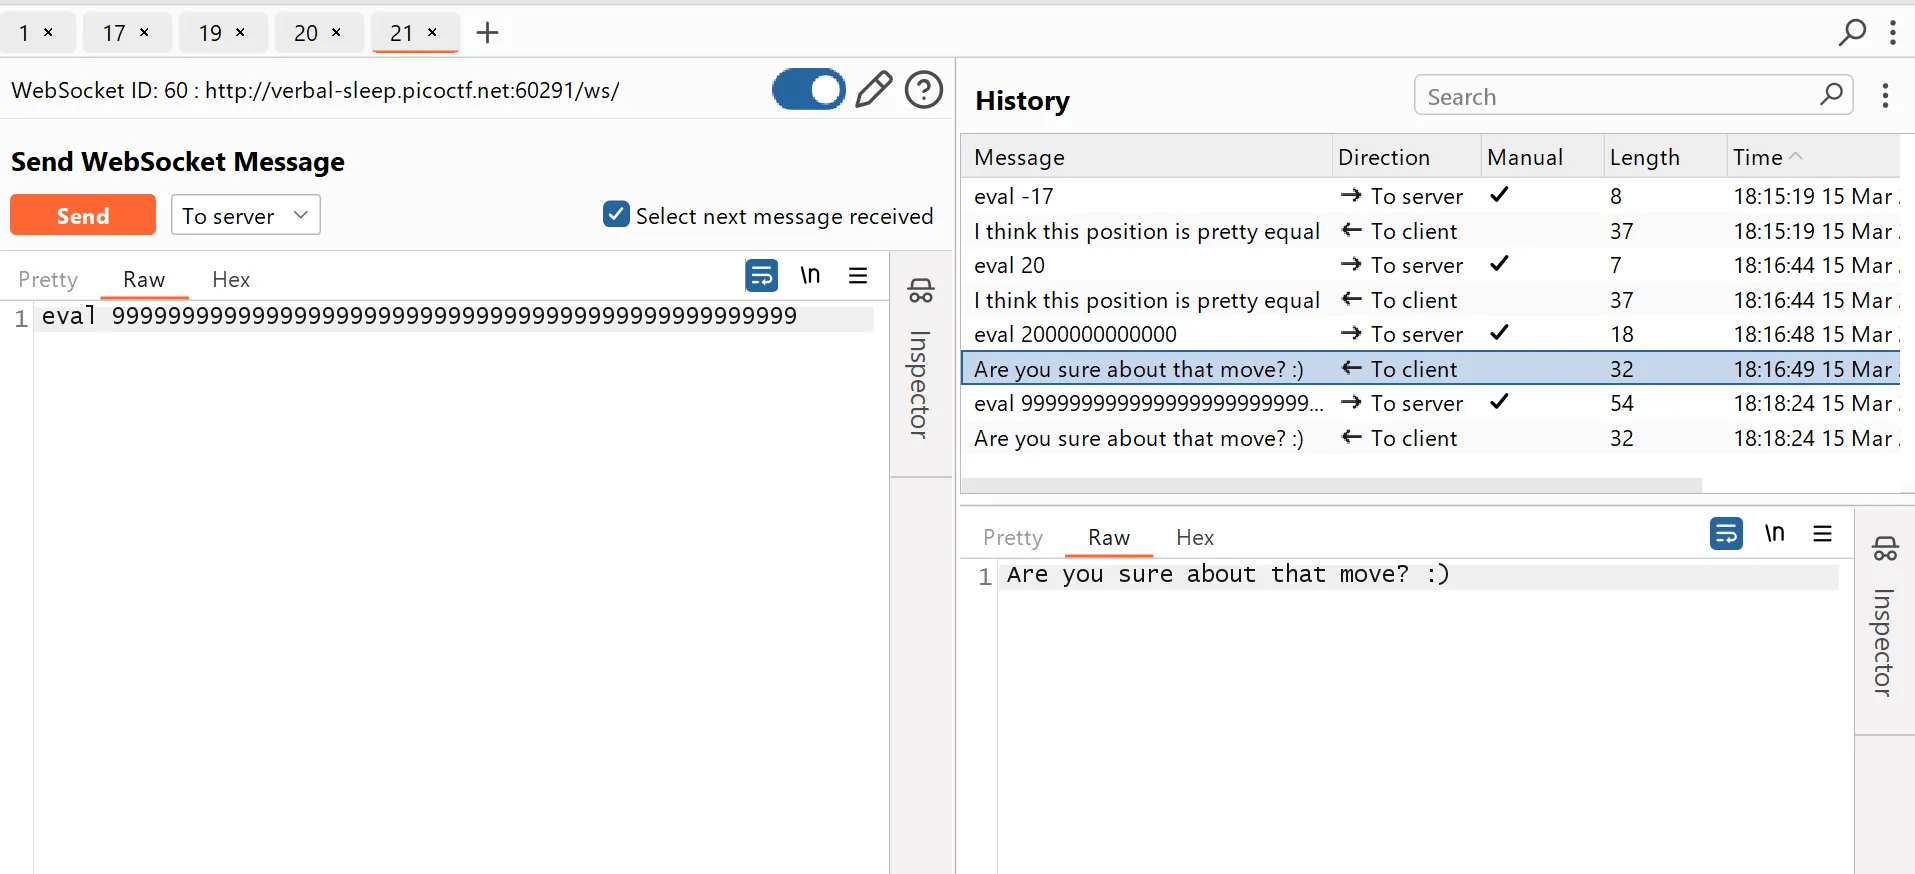
Task: Open the hamburger menu in message editor
Action: tap(858, 275)
